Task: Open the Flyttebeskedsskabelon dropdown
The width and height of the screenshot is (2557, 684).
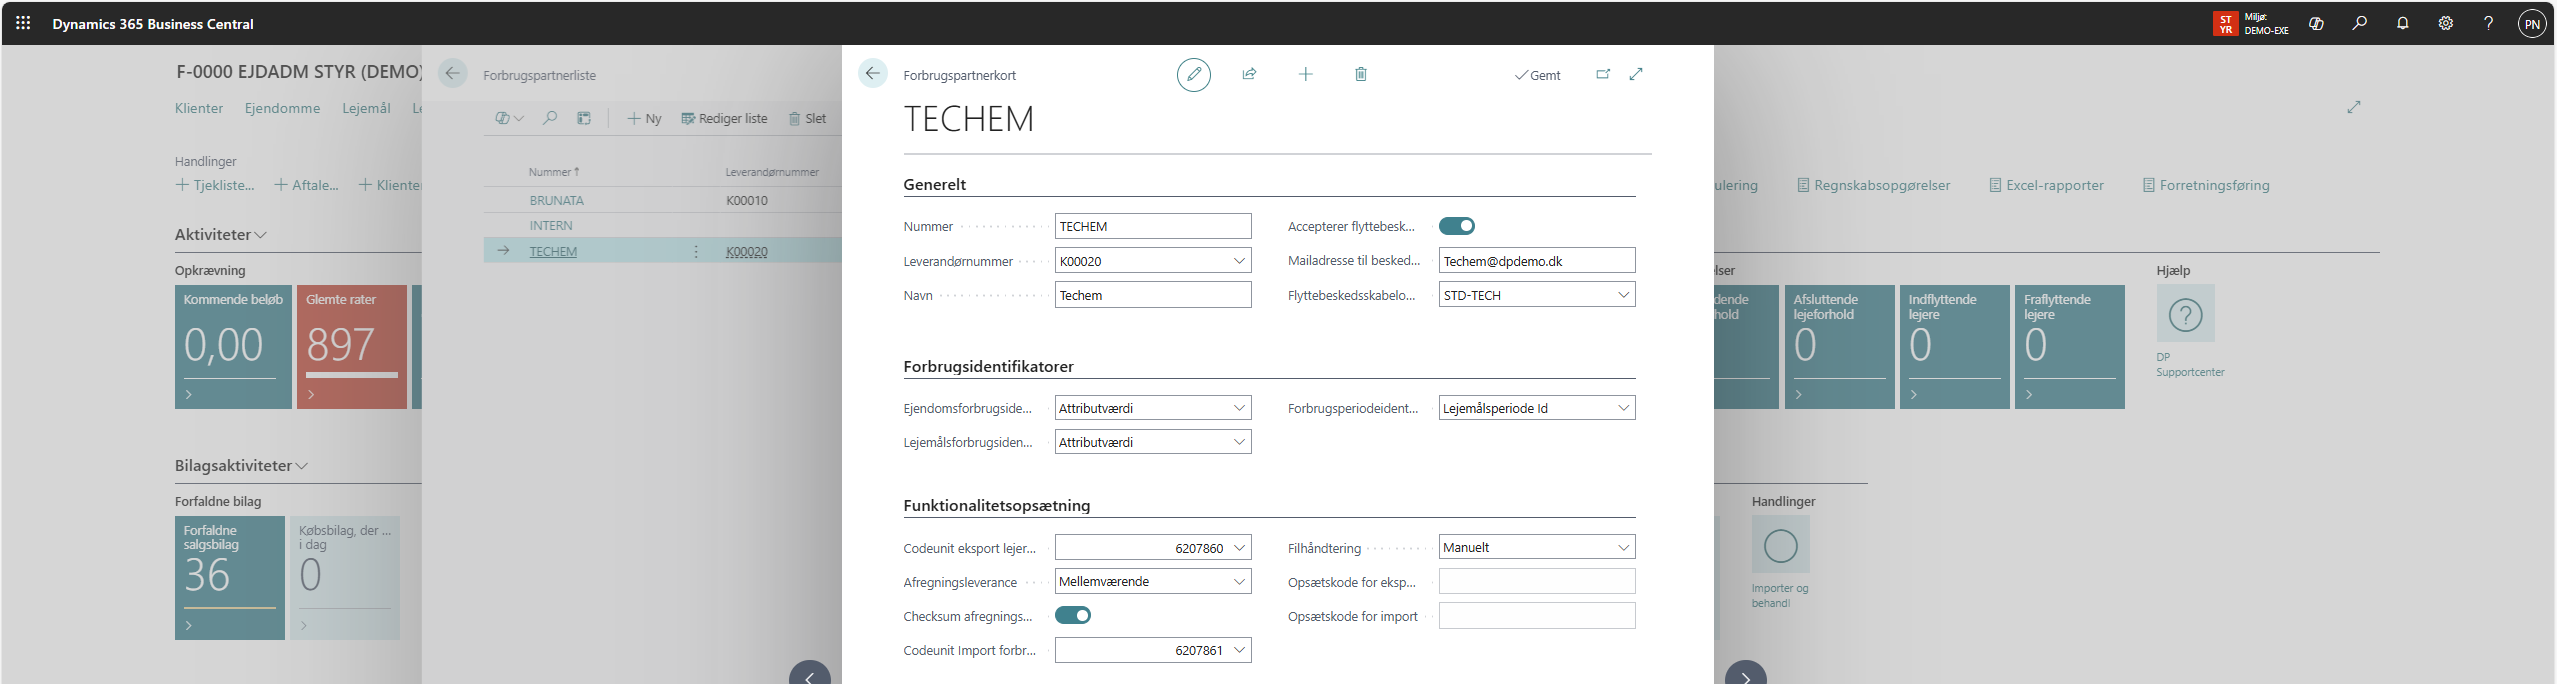Action: click(1623, 295)
